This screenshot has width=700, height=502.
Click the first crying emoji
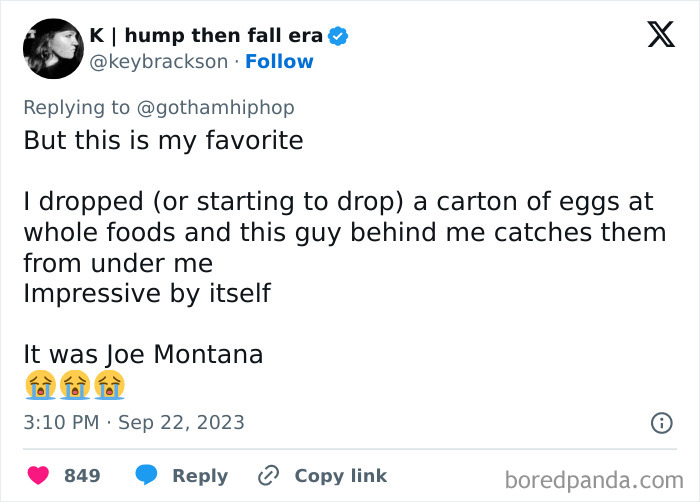click(x=39, y=384)
